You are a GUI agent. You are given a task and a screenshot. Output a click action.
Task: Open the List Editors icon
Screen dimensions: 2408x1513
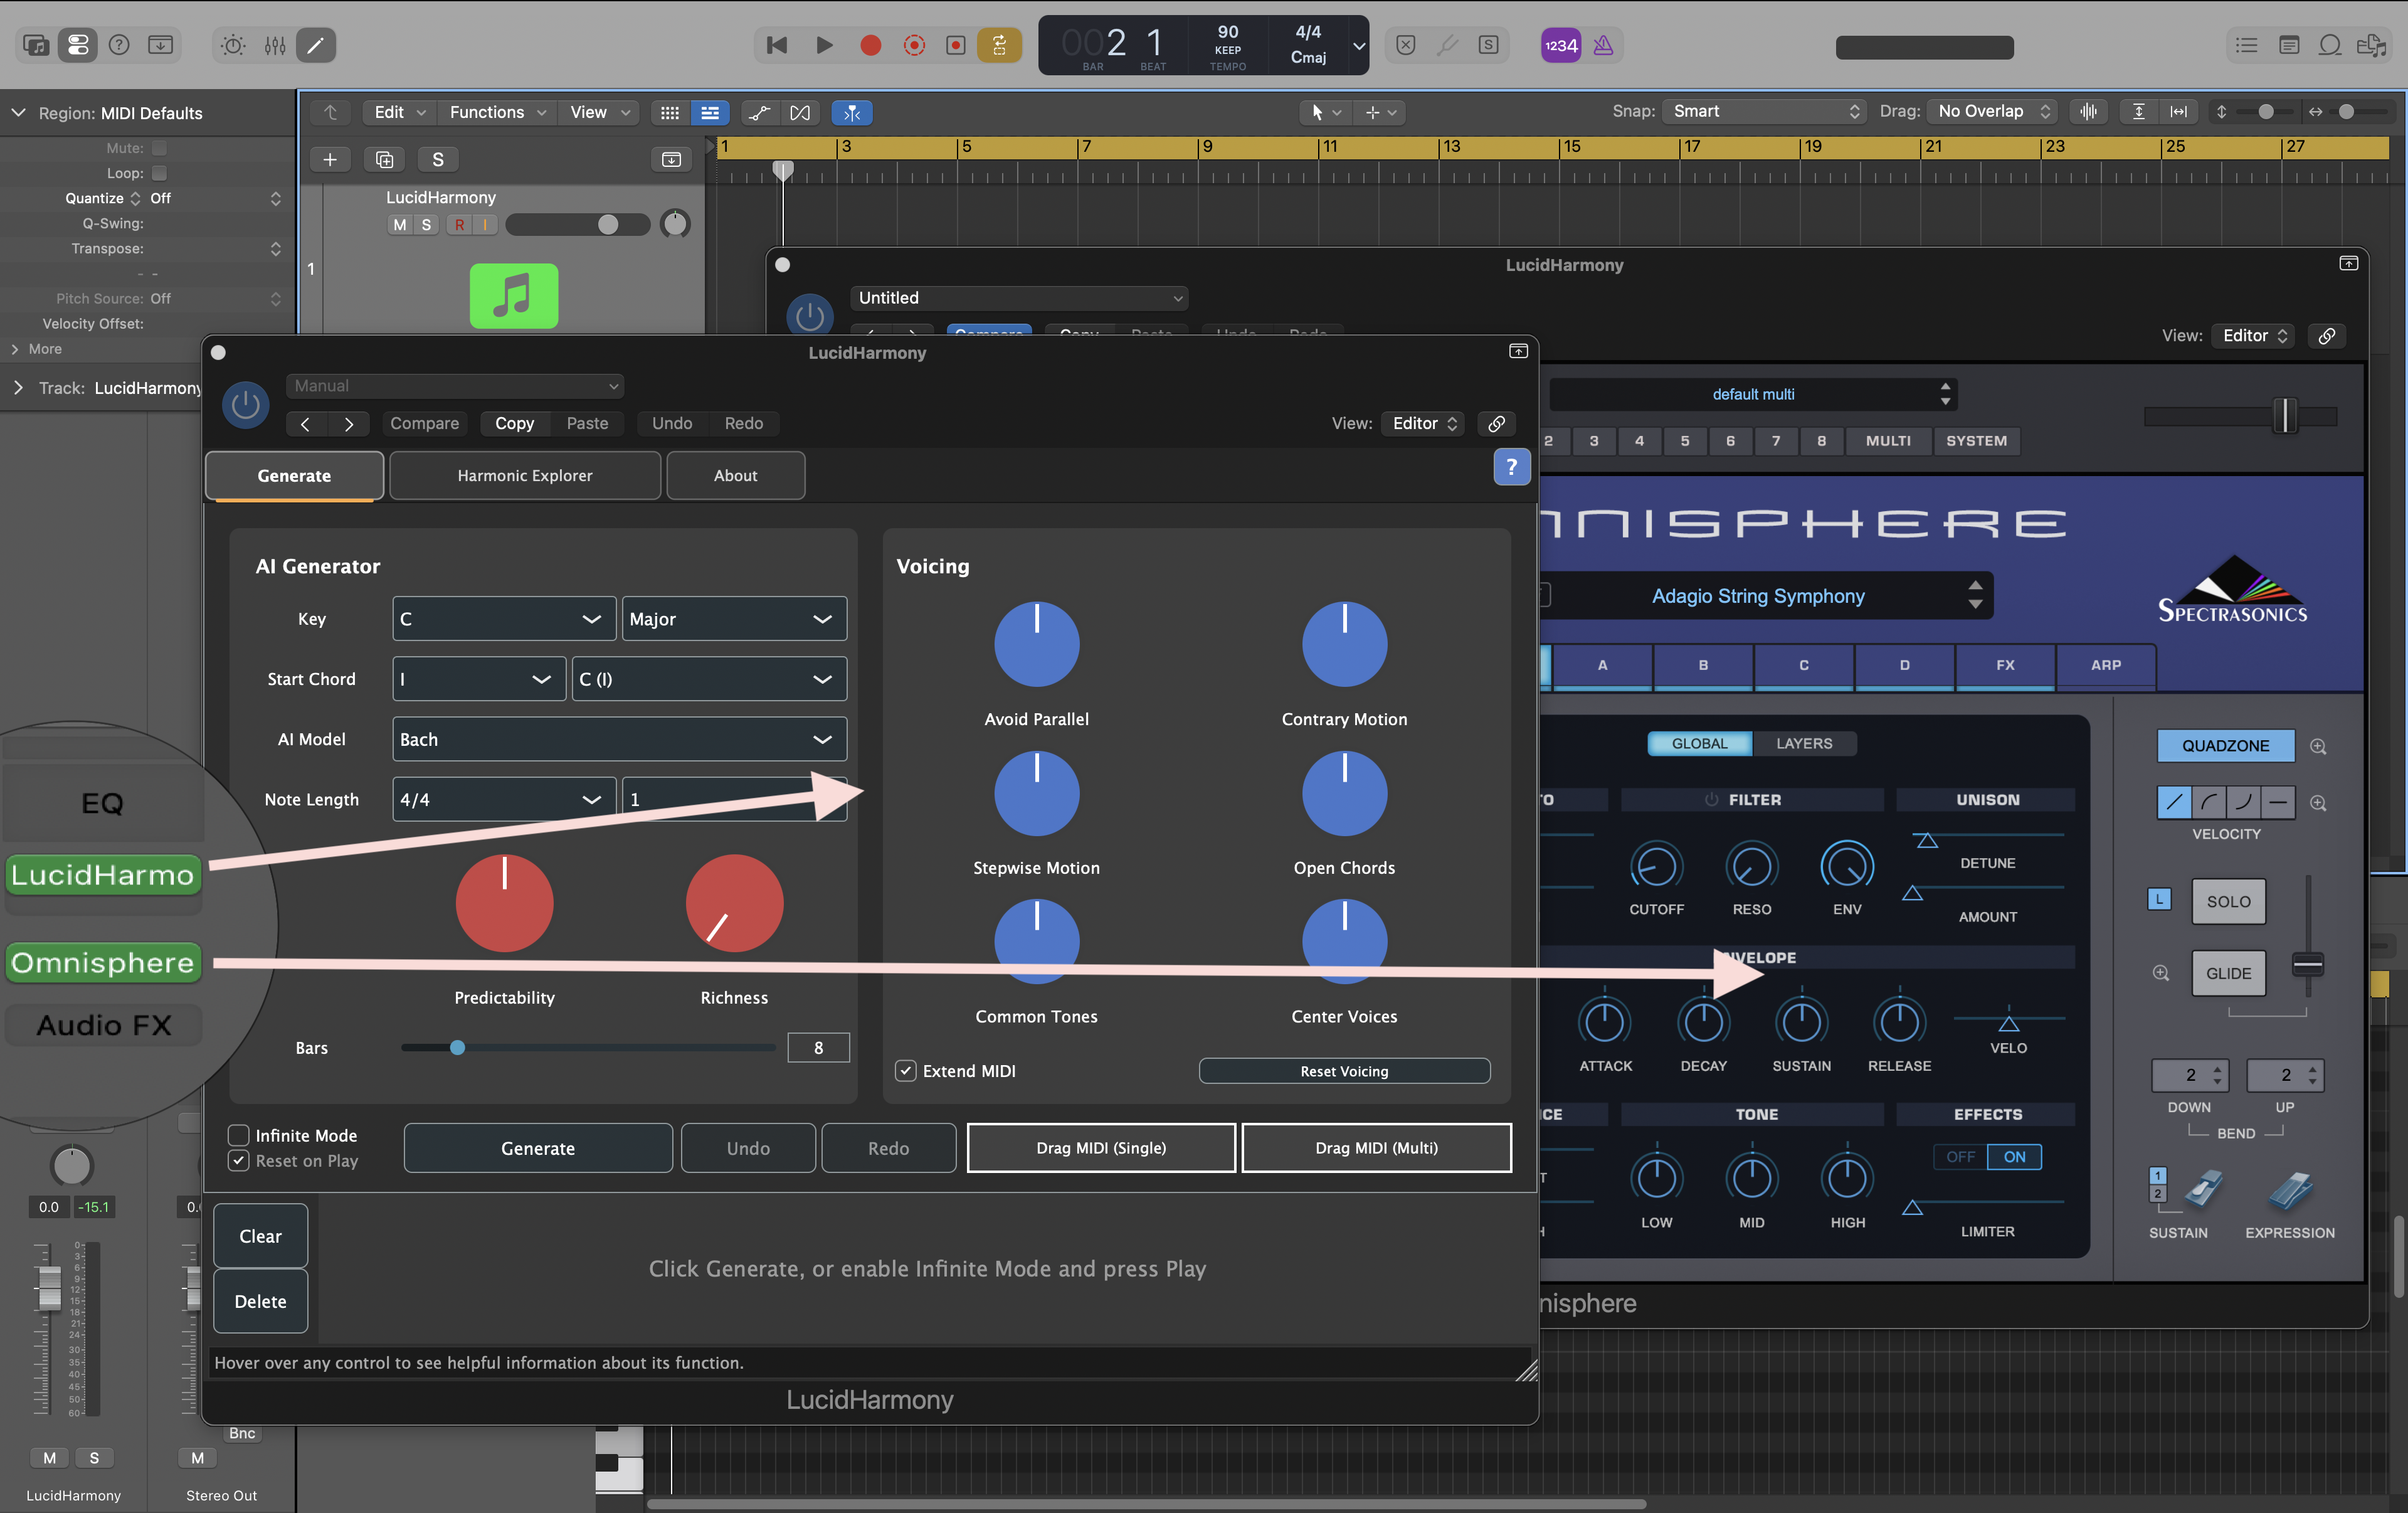pos(2247,45)
